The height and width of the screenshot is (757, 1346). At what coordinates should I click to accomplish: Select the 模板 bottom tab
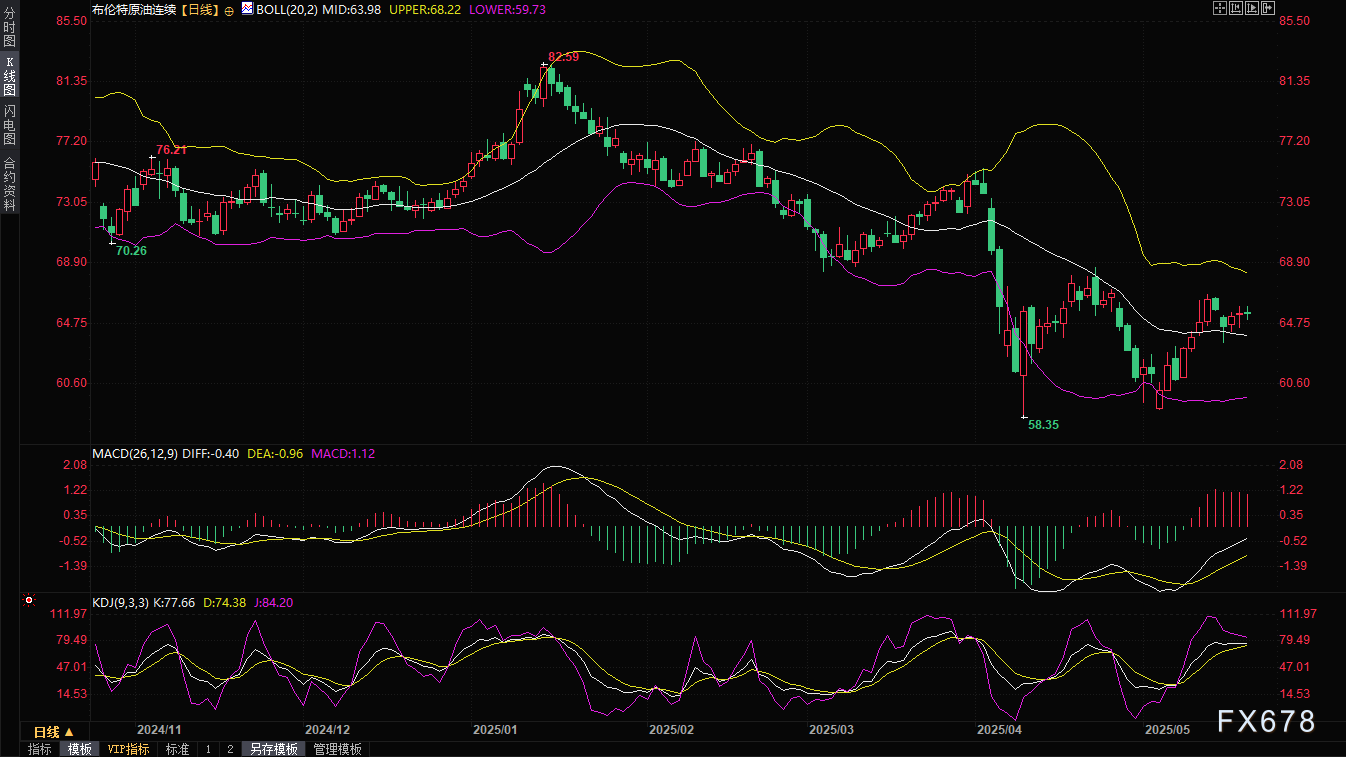[x=79, y=749]
